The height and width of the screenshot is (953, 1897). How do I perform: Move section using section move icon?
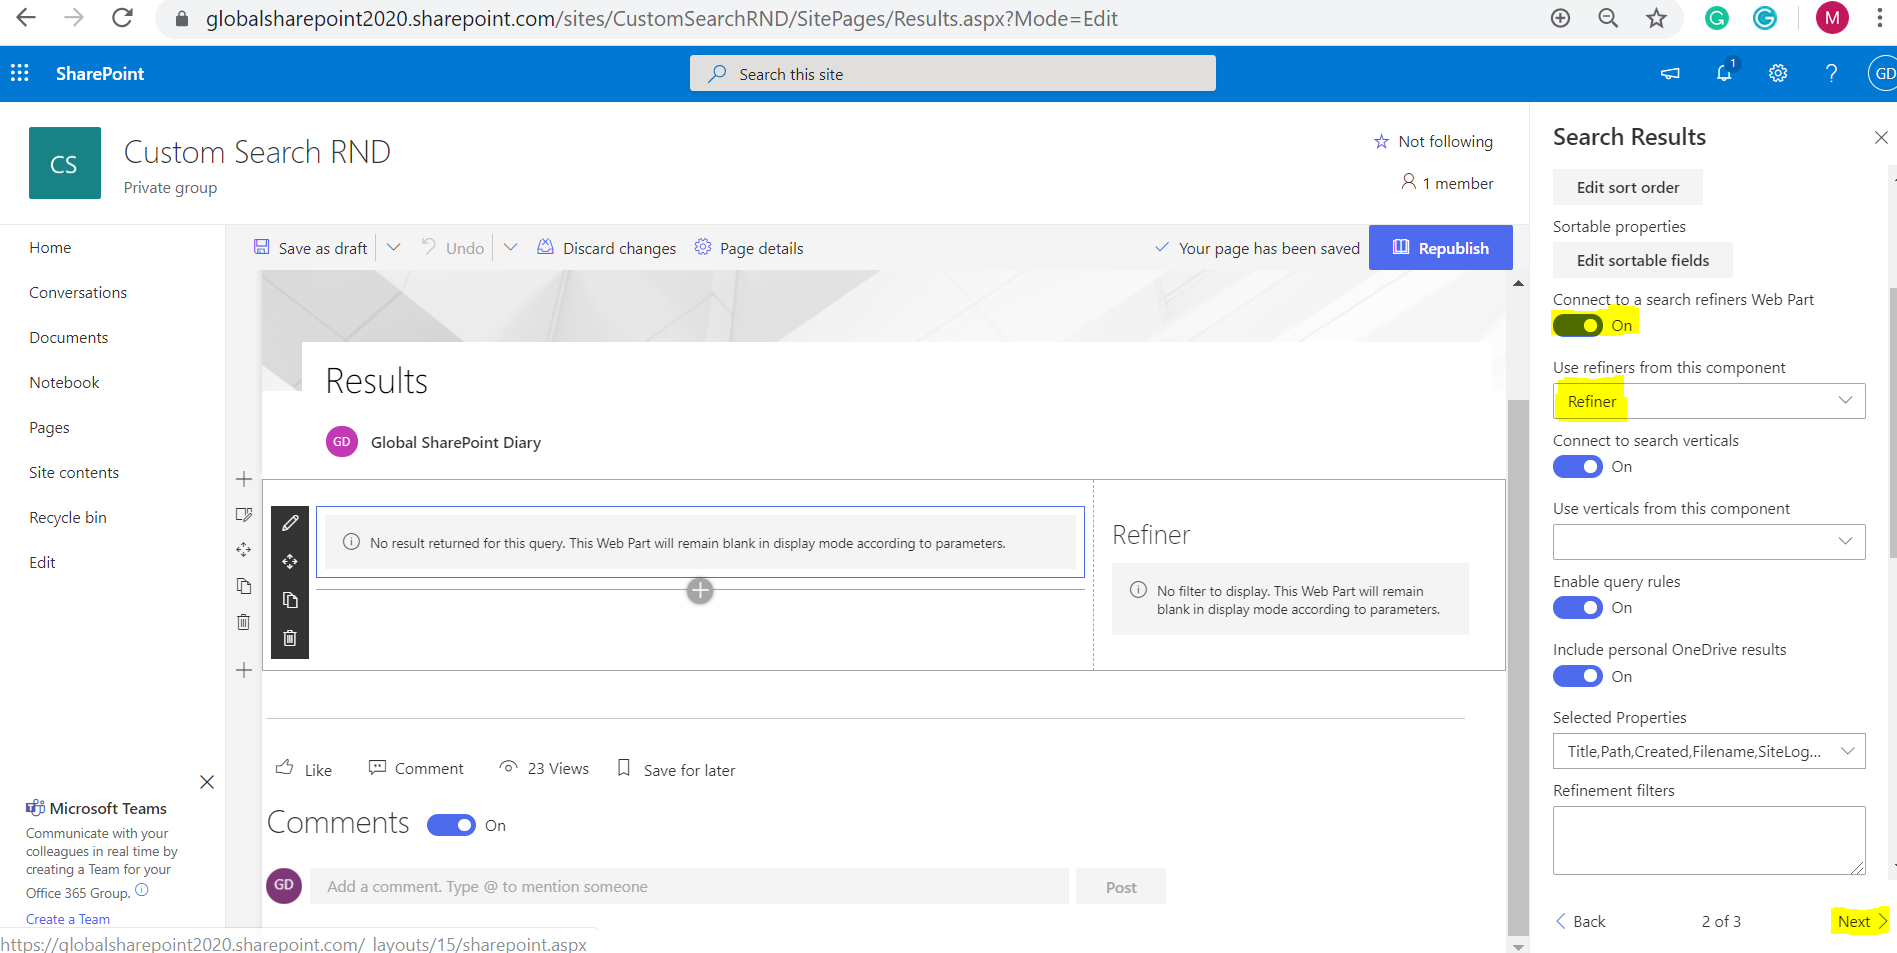[x=243, y=549]
